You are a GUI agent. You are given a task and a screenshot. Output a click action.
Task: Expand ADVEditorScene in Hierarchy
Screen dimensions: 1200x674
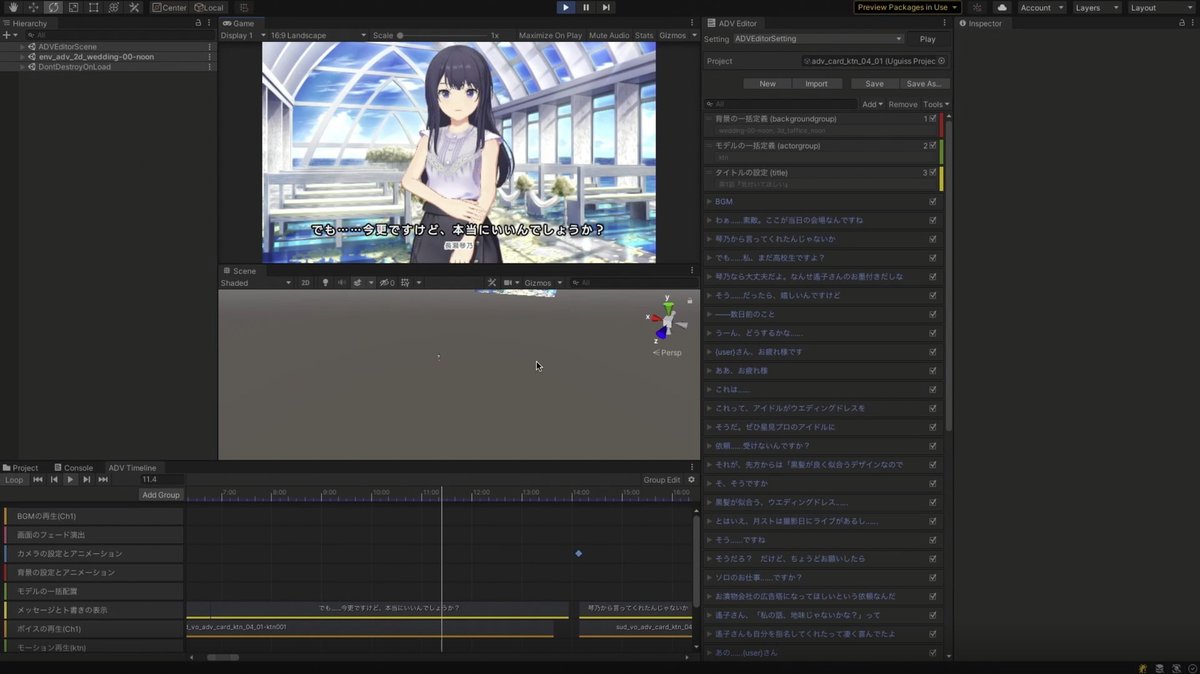tap(23, 46)
